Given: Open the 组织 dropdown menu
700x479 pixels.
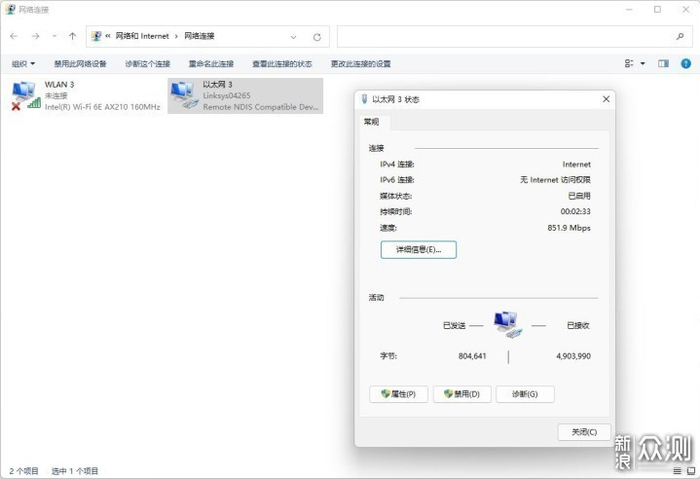Looking at the screenshot, I should [x=23, y=63].
